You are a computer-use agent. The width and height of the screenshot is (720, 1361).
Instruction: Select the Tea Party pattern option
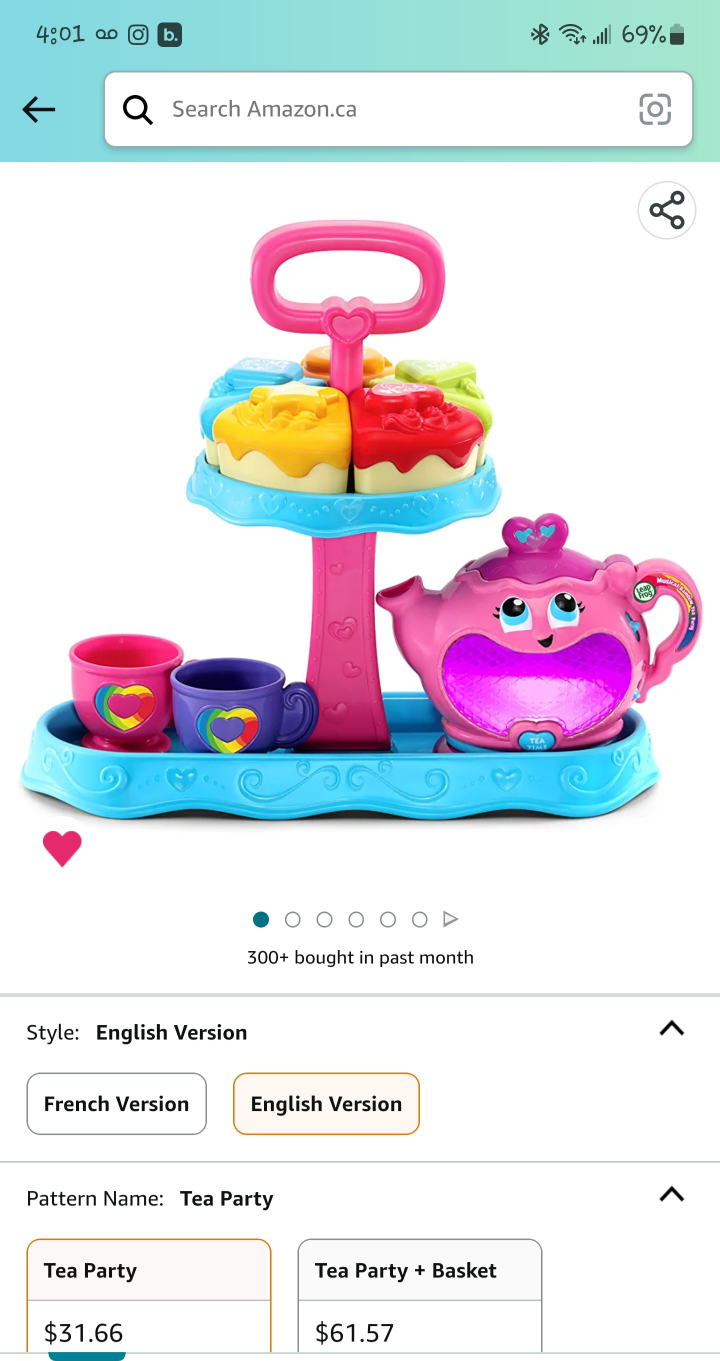(x=149, y=1296)
